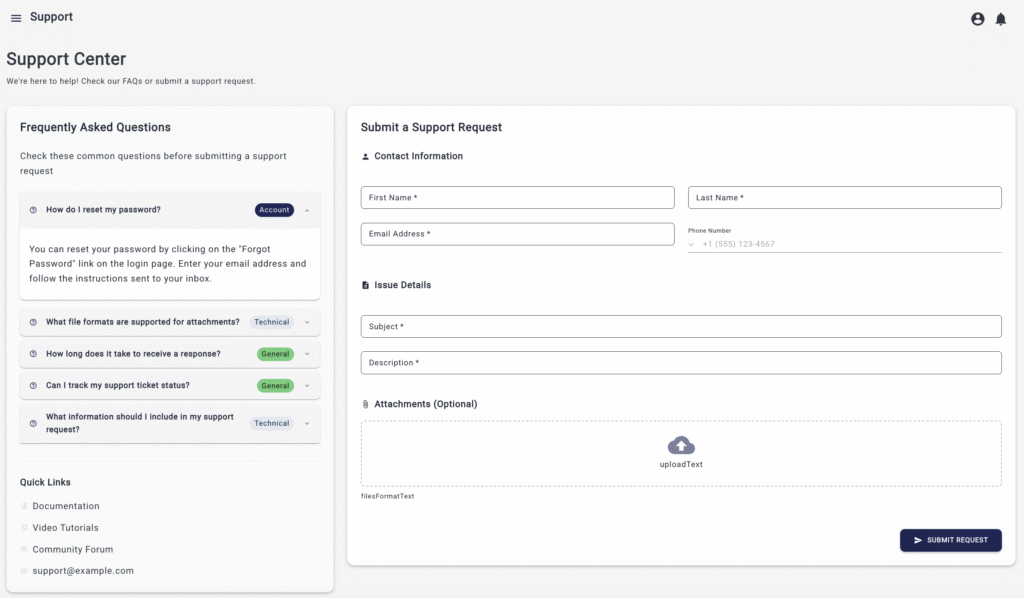
Task: Click into the Email Address field
Action: point(517,234)
